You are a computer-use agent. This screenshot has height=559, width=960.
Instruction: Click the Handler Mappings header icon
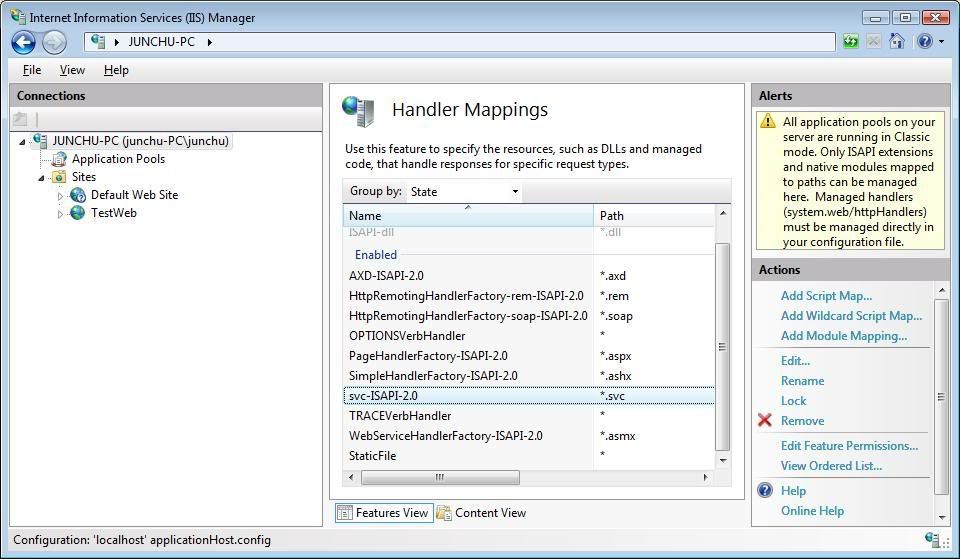[358, 111]
